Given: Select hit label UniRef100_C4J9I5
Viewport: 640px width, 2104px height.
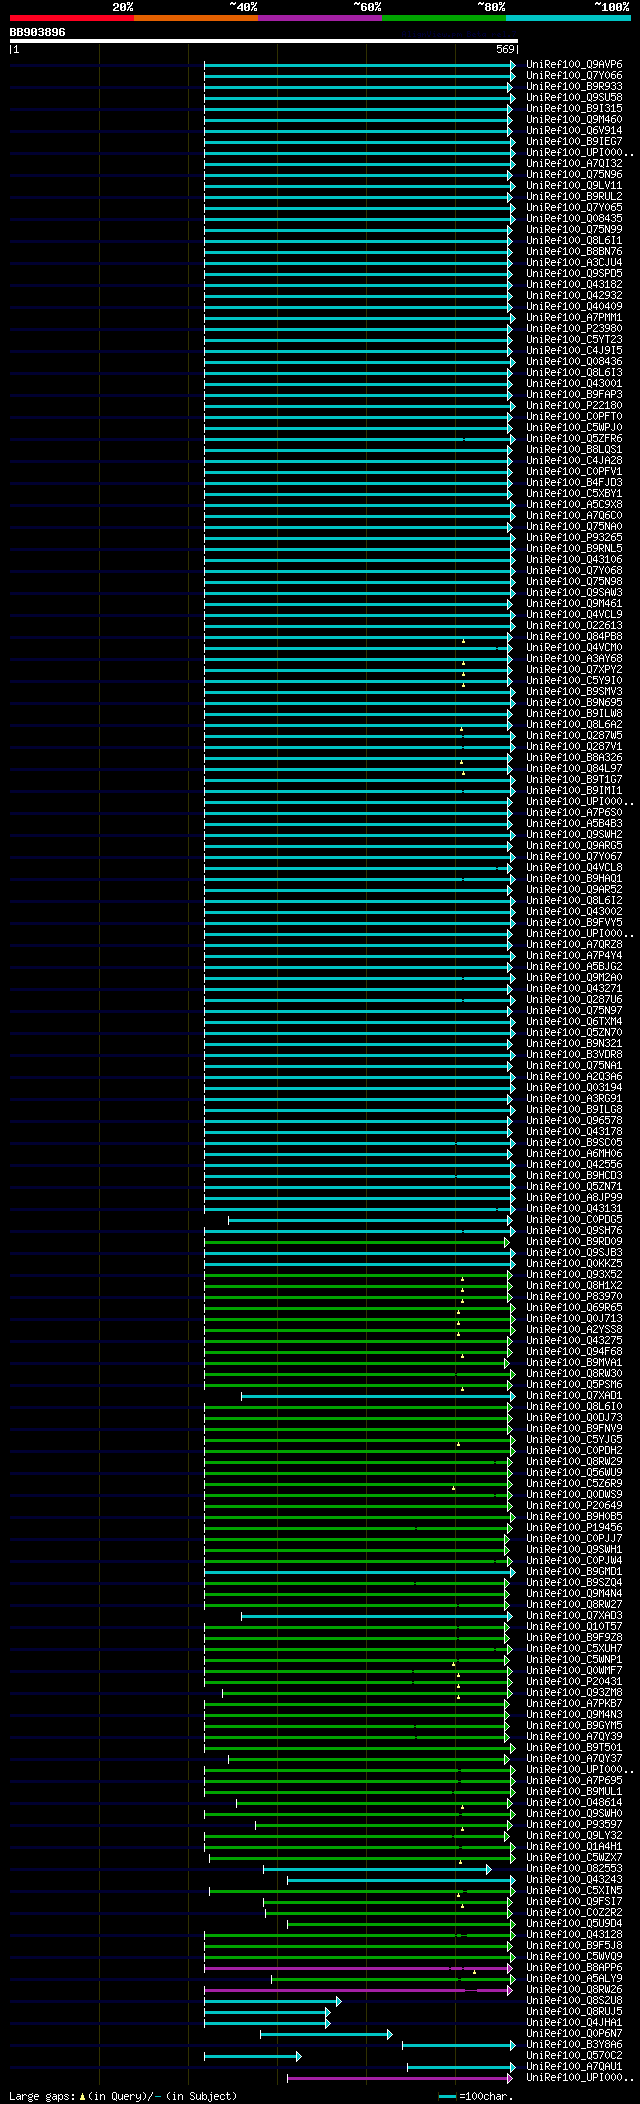Looking at the screenshot, I should [x=574, y=351].
